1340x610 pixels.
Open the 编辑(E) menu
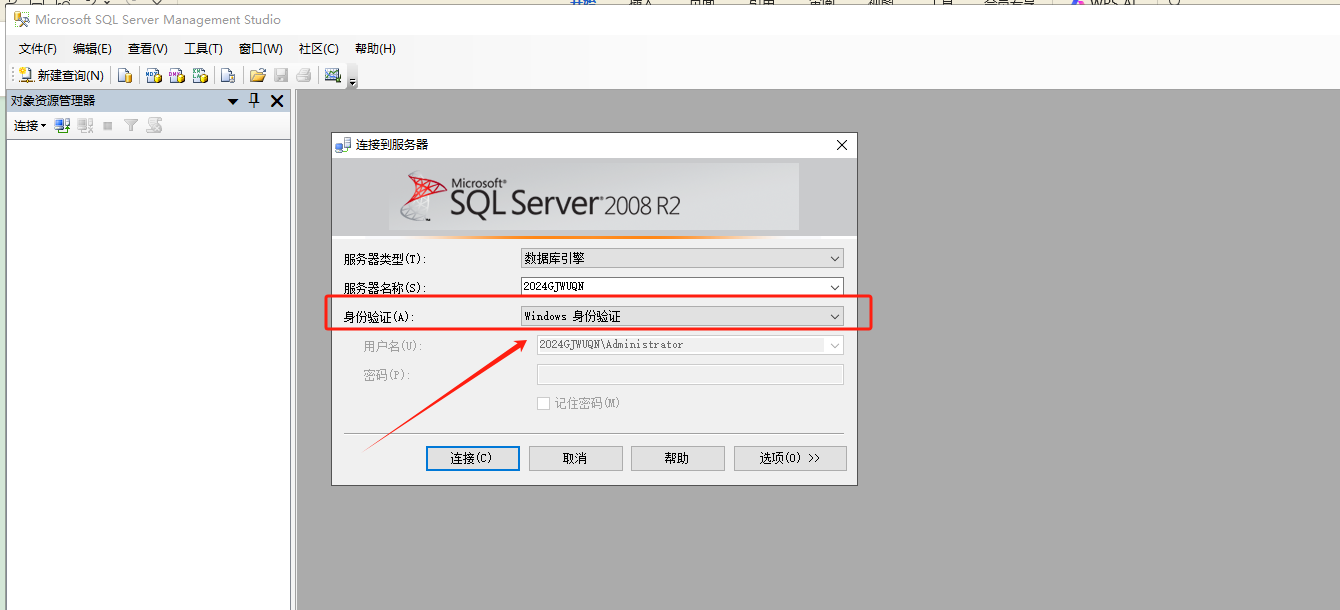(x=92, y=49)
